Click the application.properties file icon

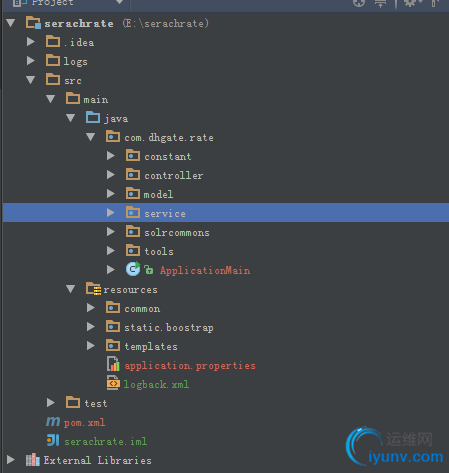point(113,364)
